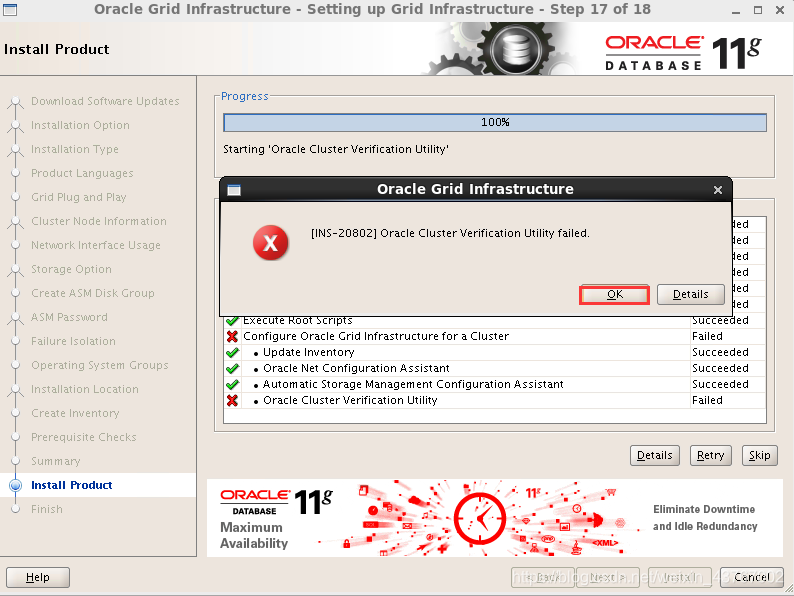Click the Failed status of Oracle Cluster Verification Utility
This screenshot has height=596, width=794.
coord(707,401)
